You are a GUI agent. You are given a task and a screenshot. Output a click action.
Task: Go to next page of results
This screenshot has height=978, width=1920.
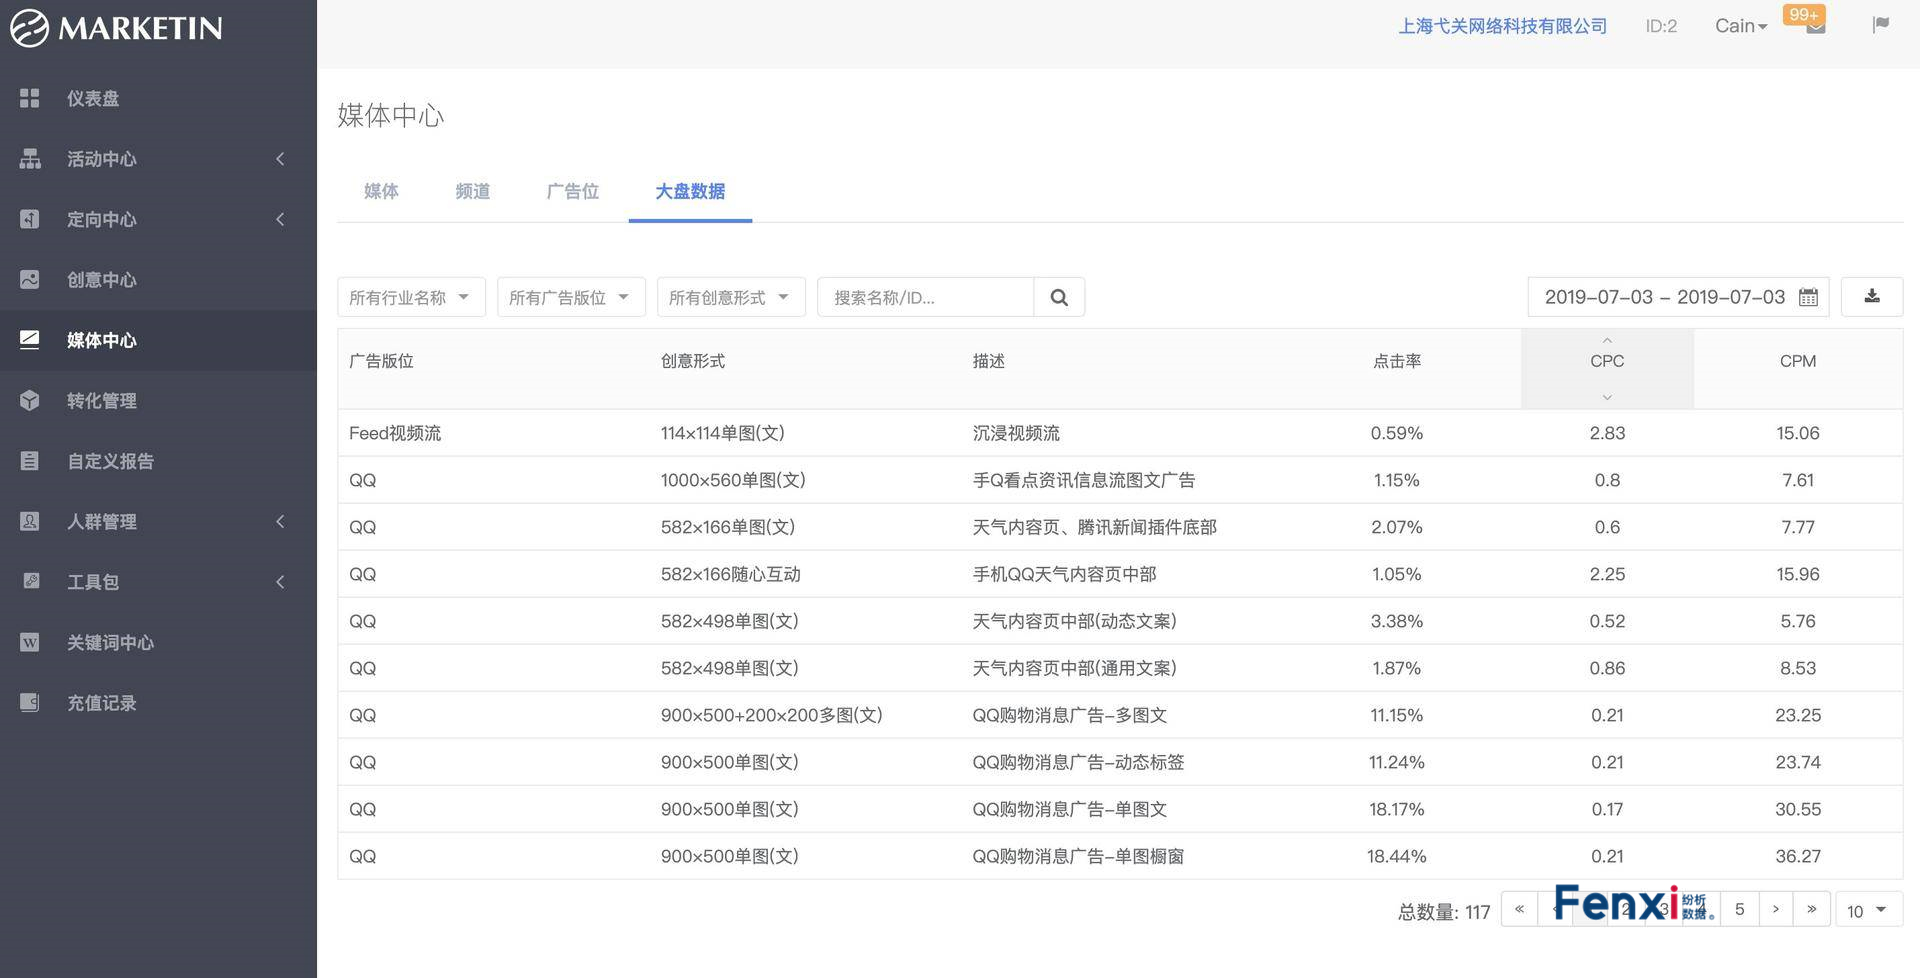pyautogui.click(x=1775, y=909)
